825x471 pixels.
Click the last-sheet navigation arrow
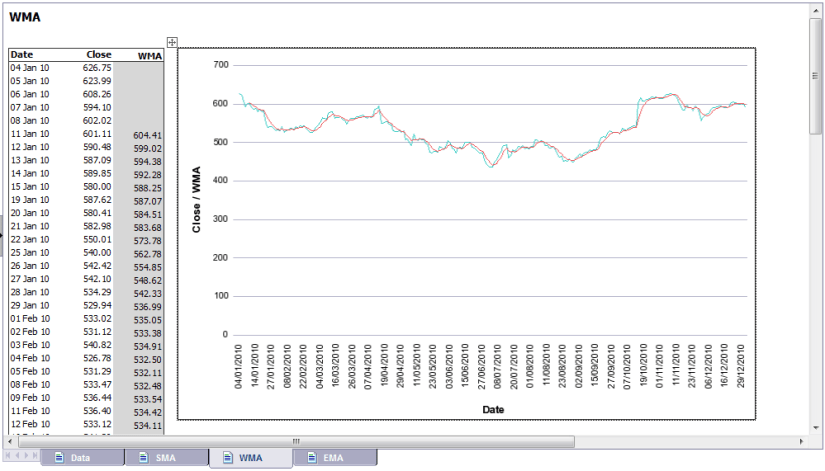point(35,455)
